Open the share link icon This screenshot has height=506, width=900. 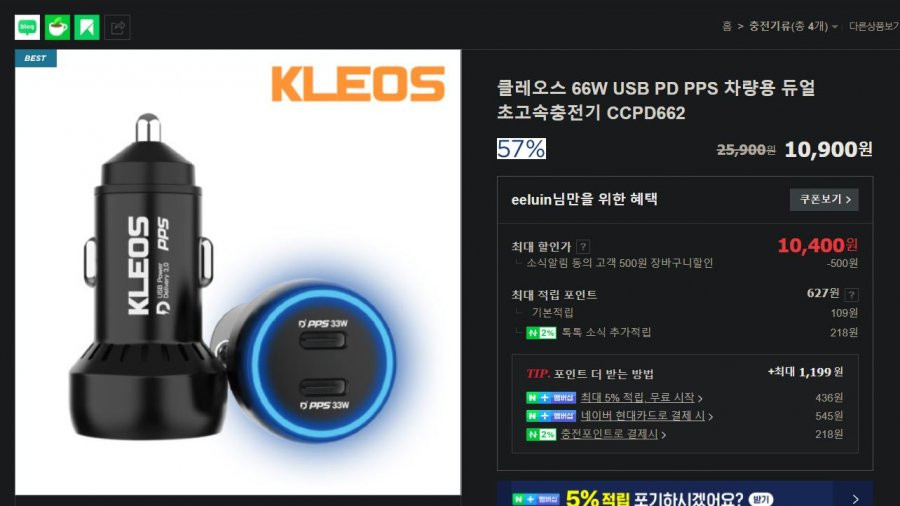pos(117,27)
